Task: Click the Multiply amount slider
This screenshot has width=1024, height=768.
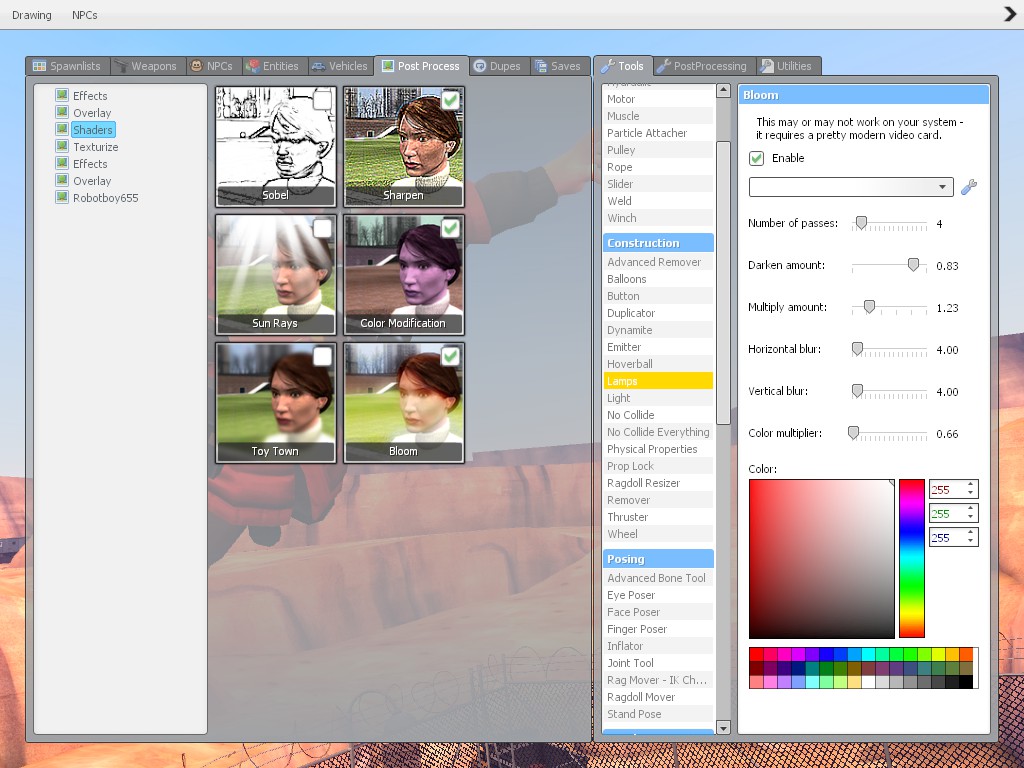Action: coord(889,308)
